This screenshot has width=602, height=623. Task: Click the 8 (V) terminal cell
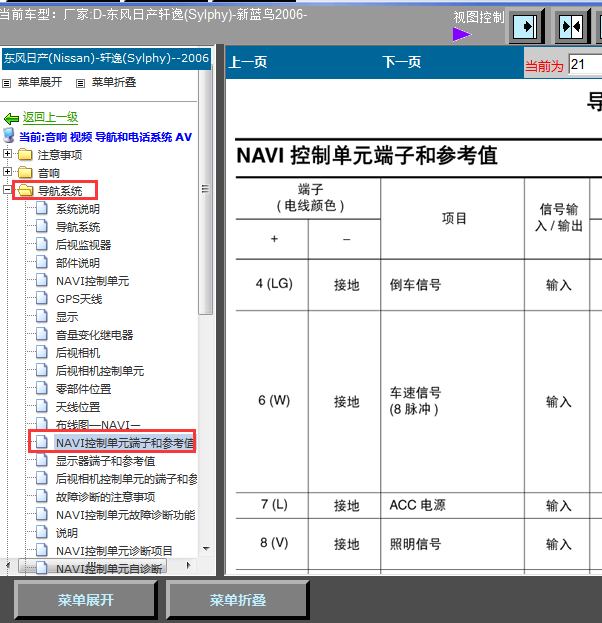[x=274, y=543]
